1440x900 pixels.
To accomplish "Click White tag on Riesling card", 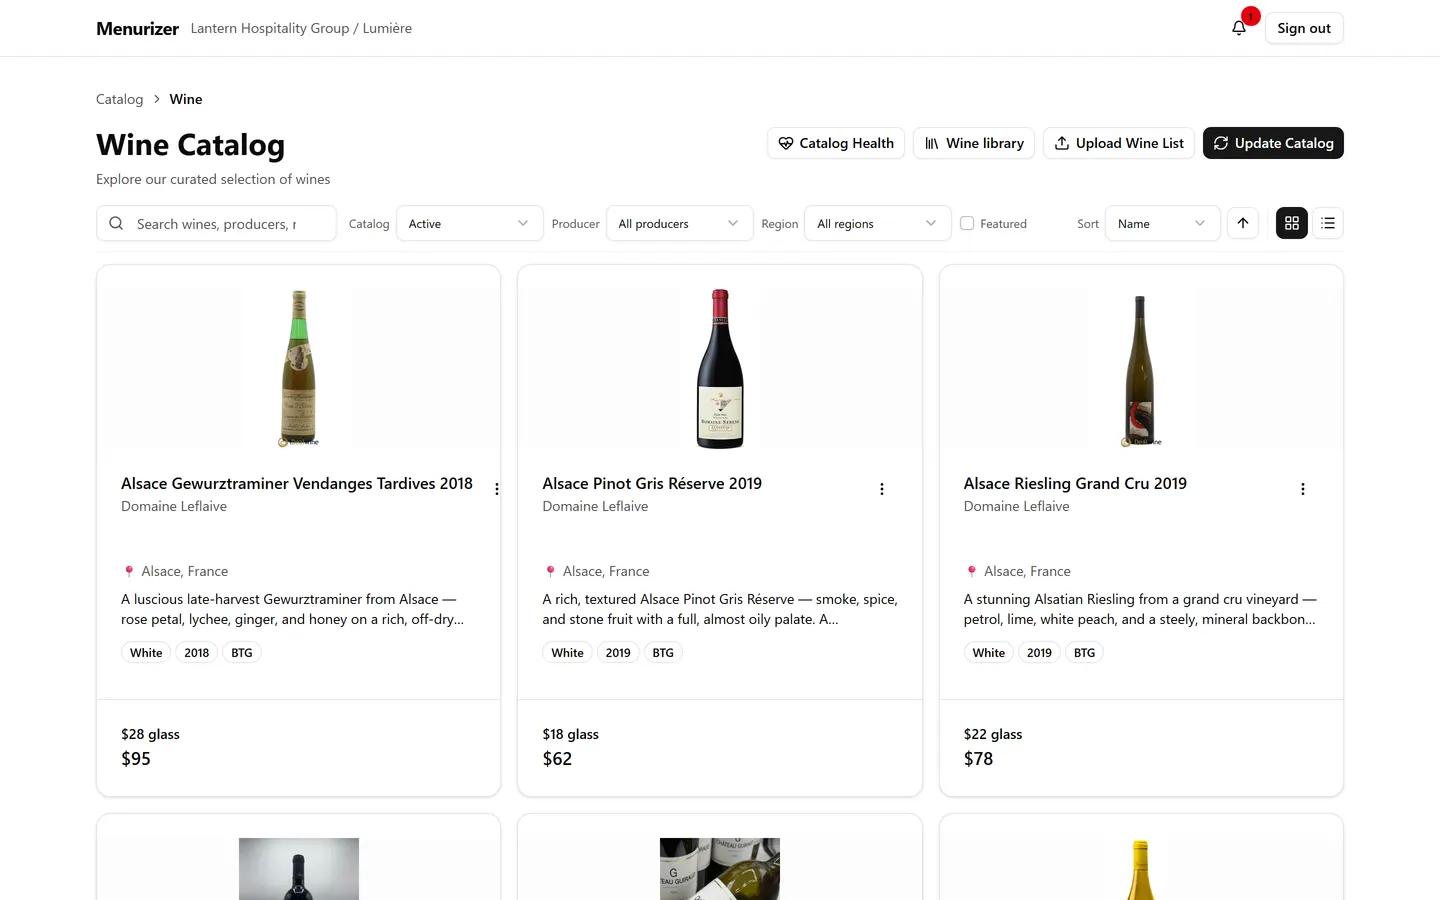I will point(989,652).
